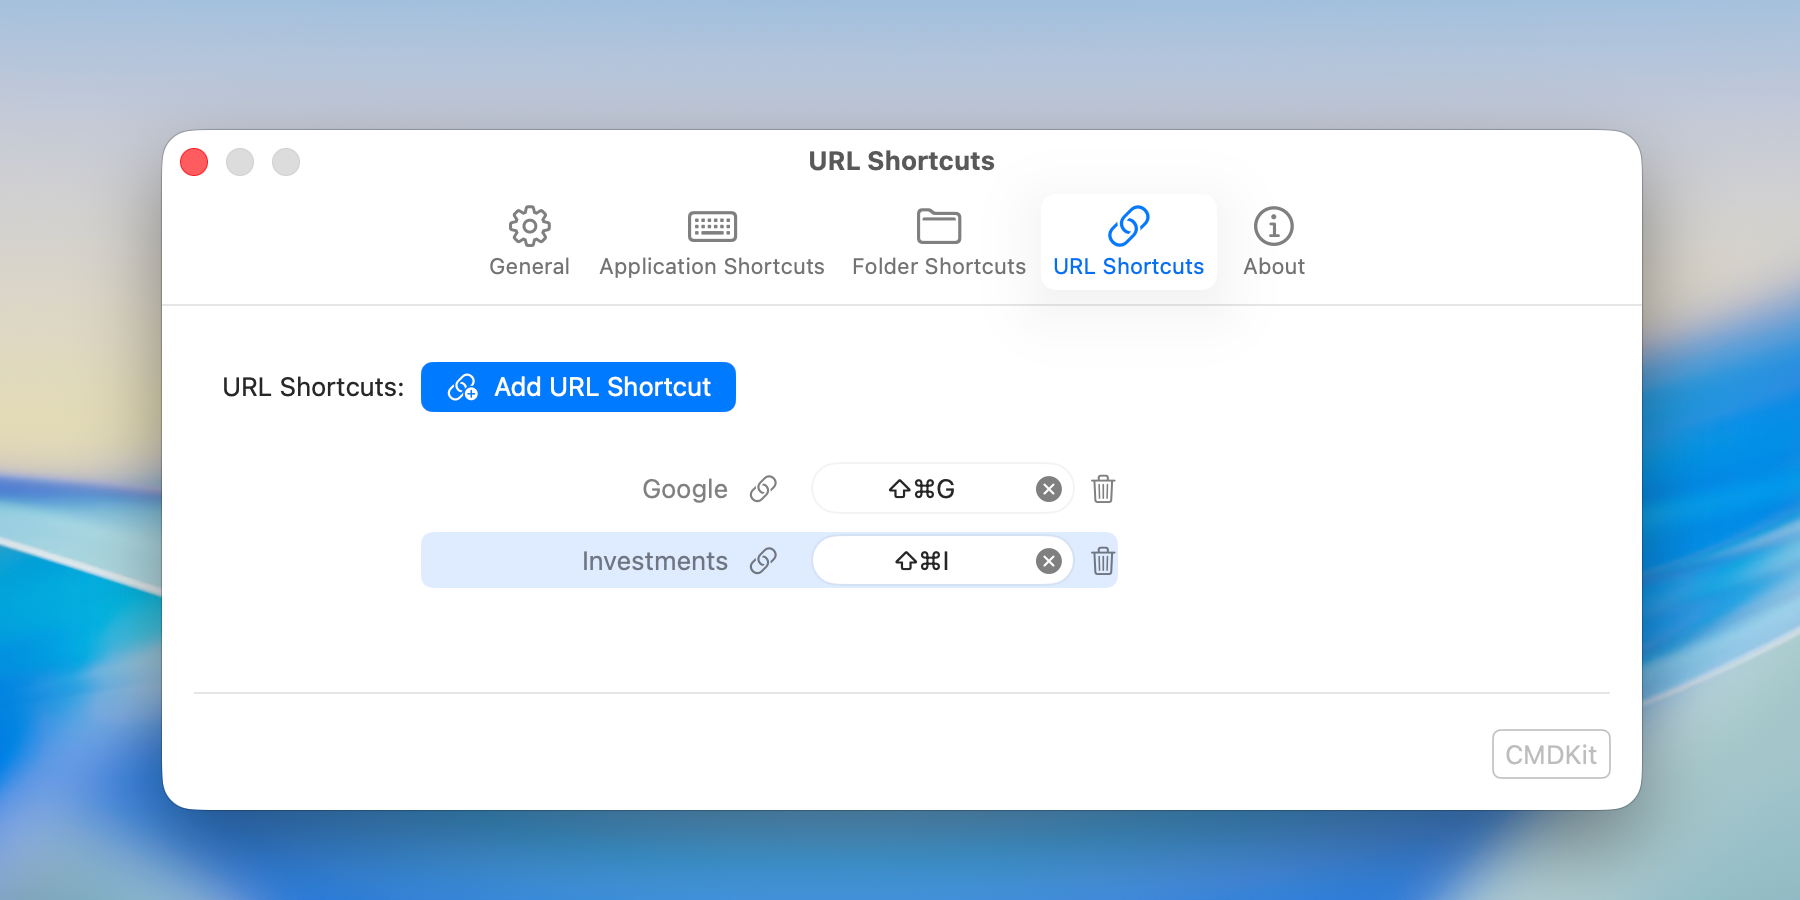Screen dimensions: 1800x900
Task: Click inside the ⇧⌘G shortcut field
Action: (922, 489)
